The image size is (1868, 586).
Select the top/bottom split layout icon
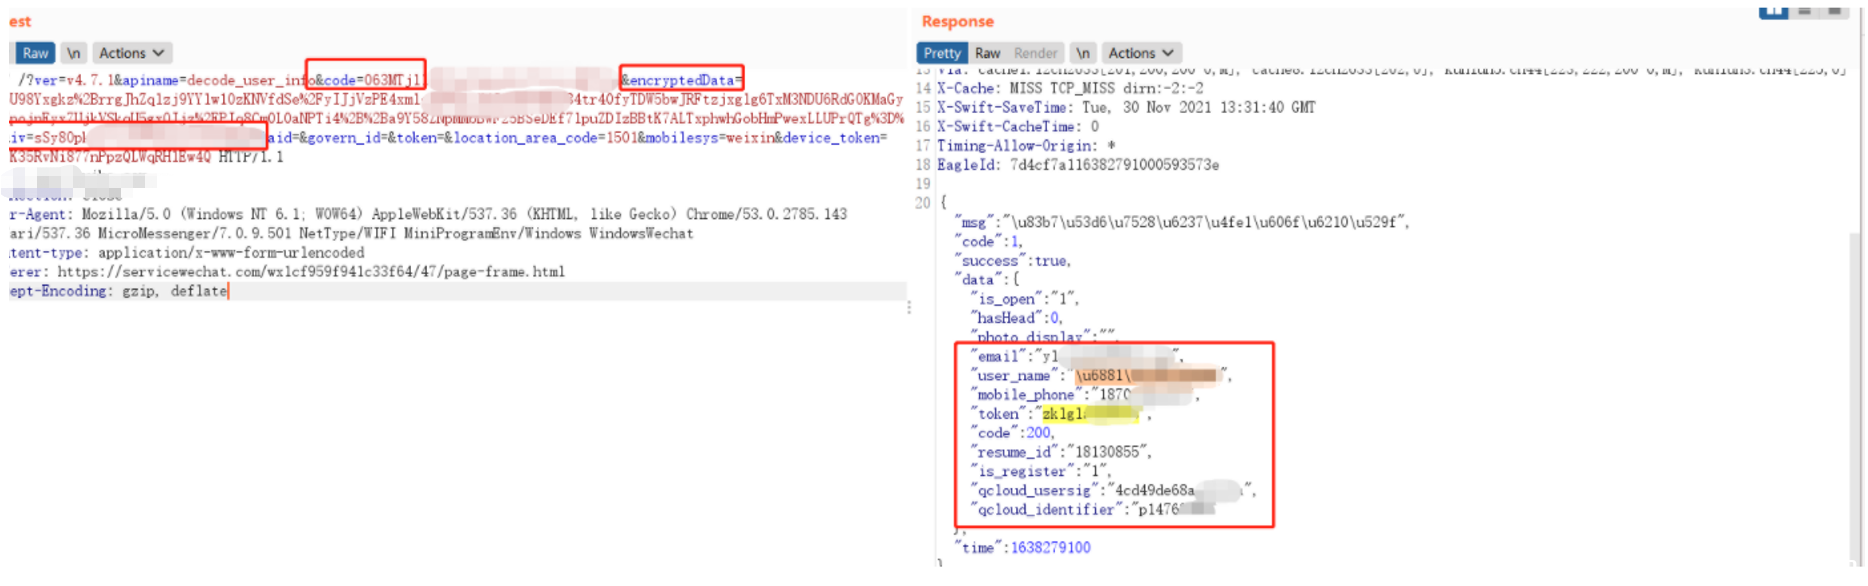[x=1805, y=11]
